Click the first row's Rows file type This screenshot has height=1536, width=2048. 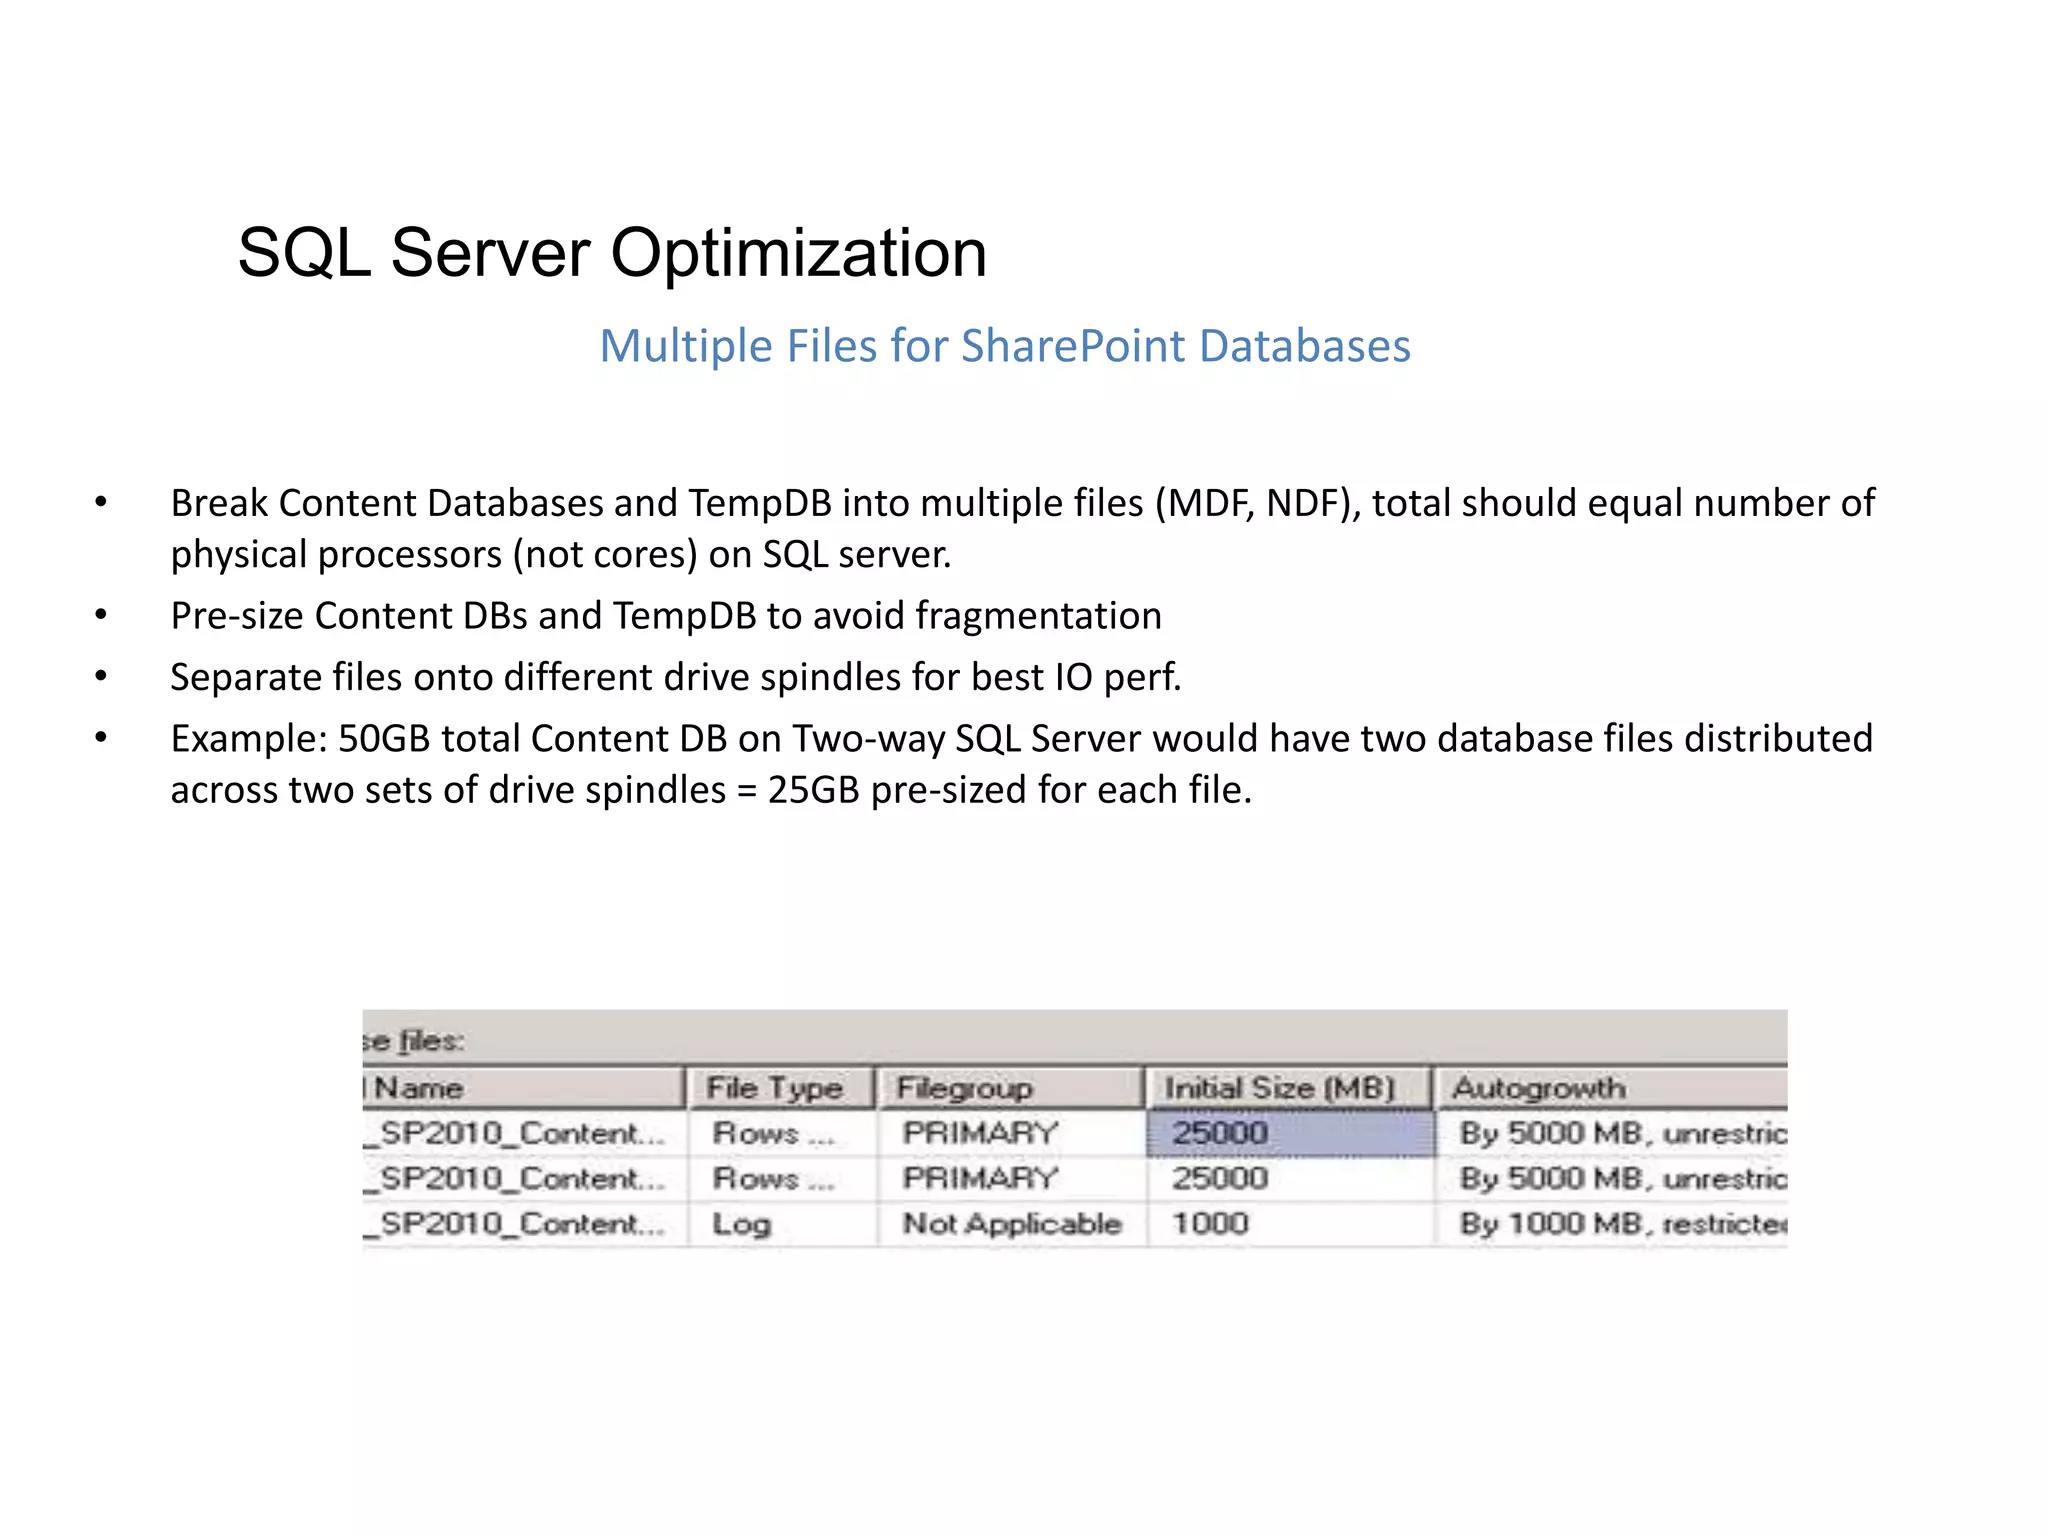pos(782,1134)
